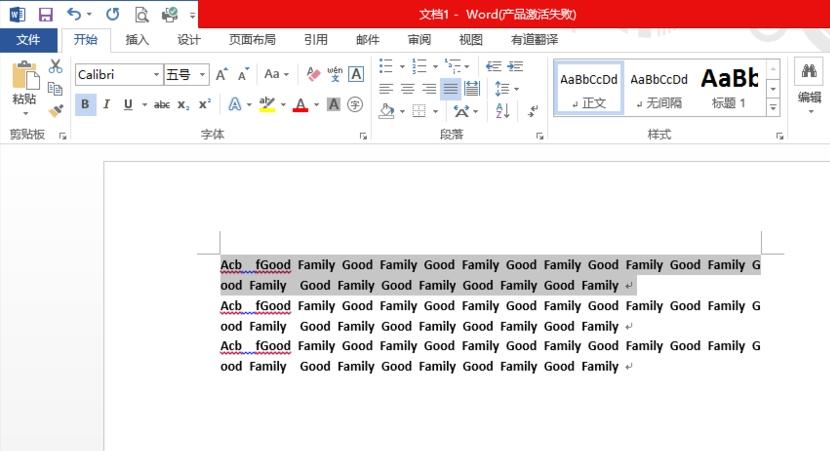Image resolution: width=830 pixels, height=451 pixels.
Task: Apply red font color
Action: (301, 104)
